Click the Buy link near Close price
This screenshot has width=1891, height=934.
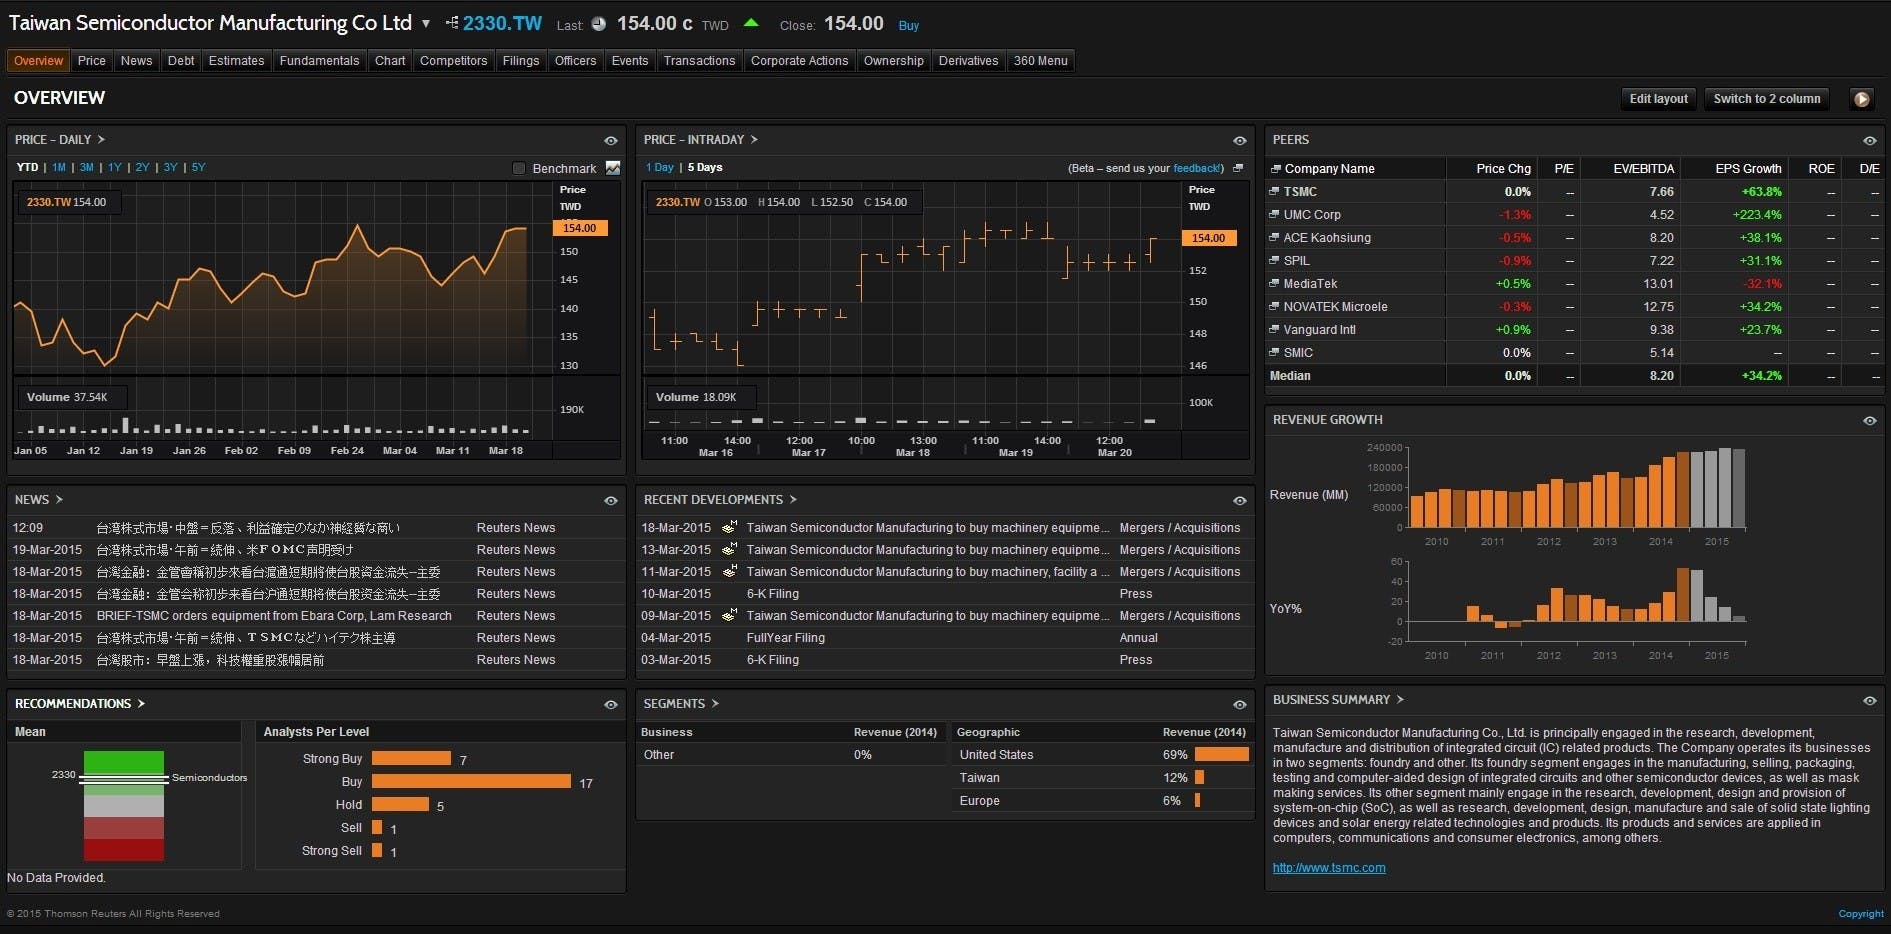point(908,25)
